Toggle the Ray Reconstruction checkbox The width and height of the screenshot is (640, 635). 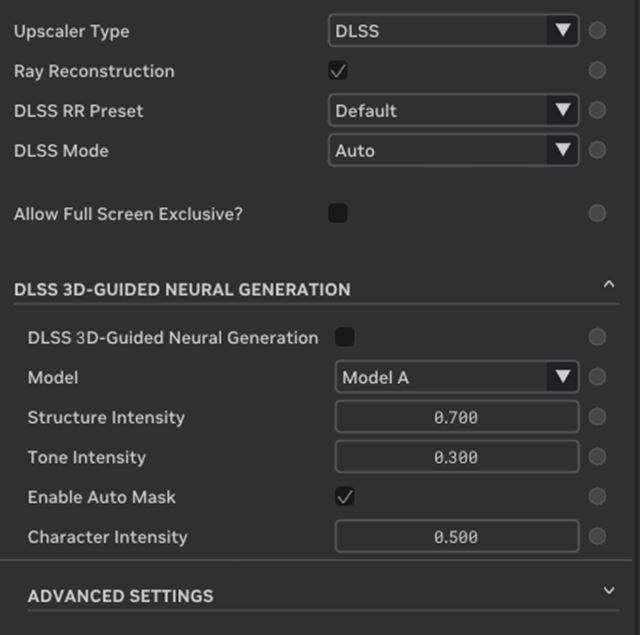338,71
